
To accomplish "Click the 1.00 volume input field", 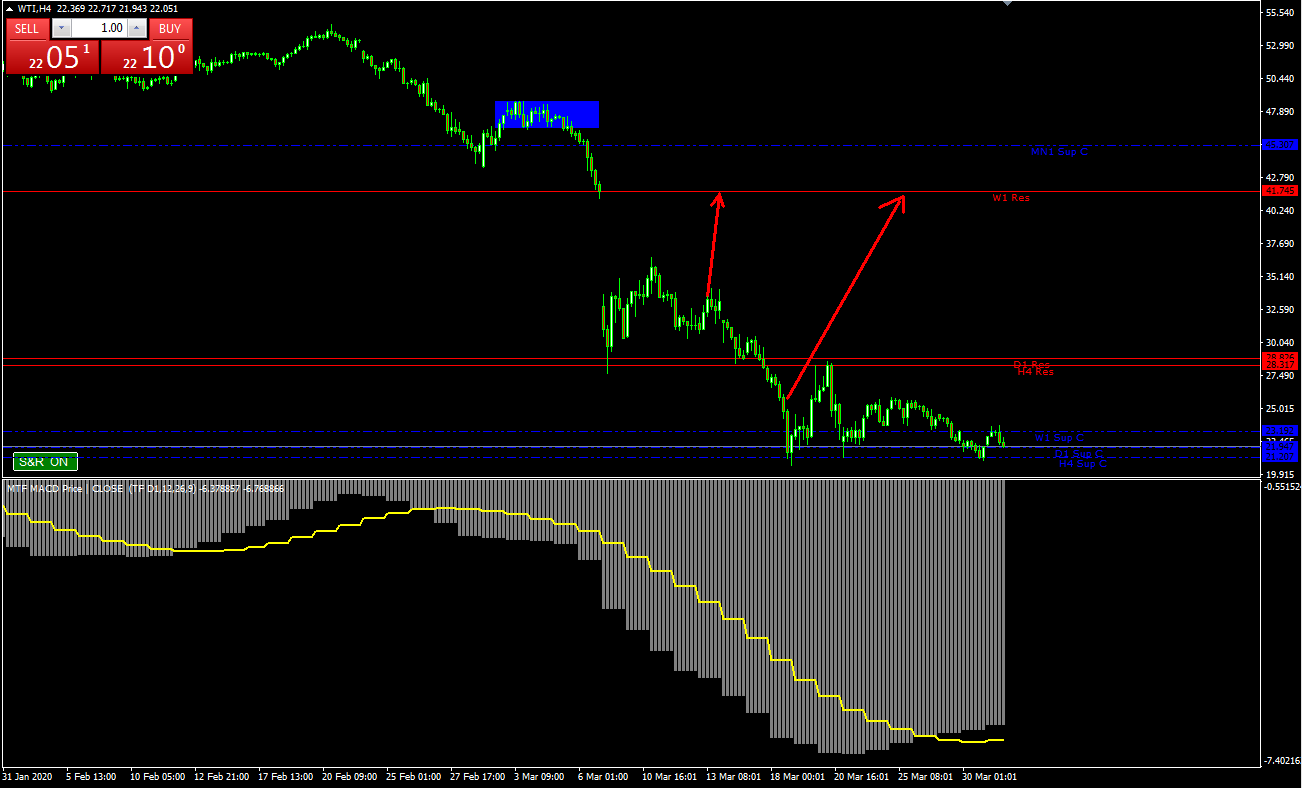I will 100,29.
